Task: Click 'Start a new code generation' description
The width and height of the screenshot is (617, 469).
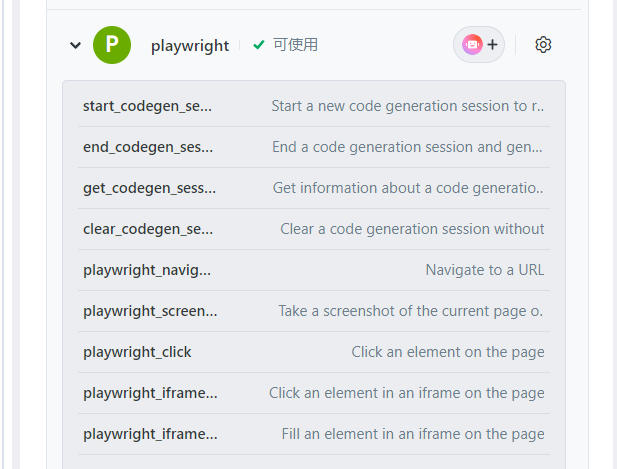Action: [x=408, y=106]
